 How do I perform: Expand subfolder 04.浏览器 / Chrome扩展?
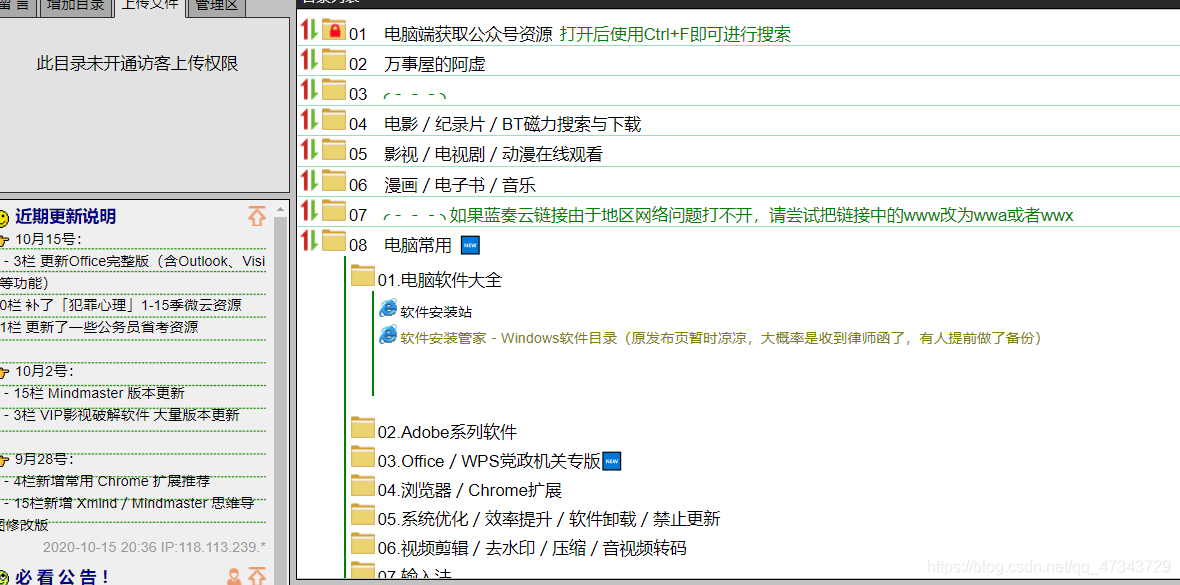(x=470, y=490)
